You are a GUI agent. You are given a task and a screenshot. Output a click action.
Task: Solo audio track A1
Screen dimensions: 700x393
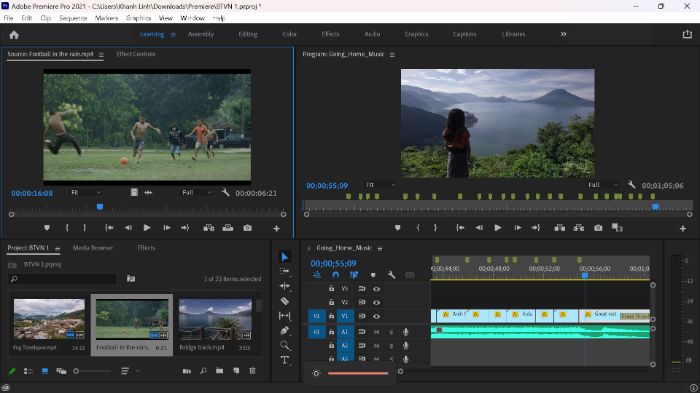(392, 332)
